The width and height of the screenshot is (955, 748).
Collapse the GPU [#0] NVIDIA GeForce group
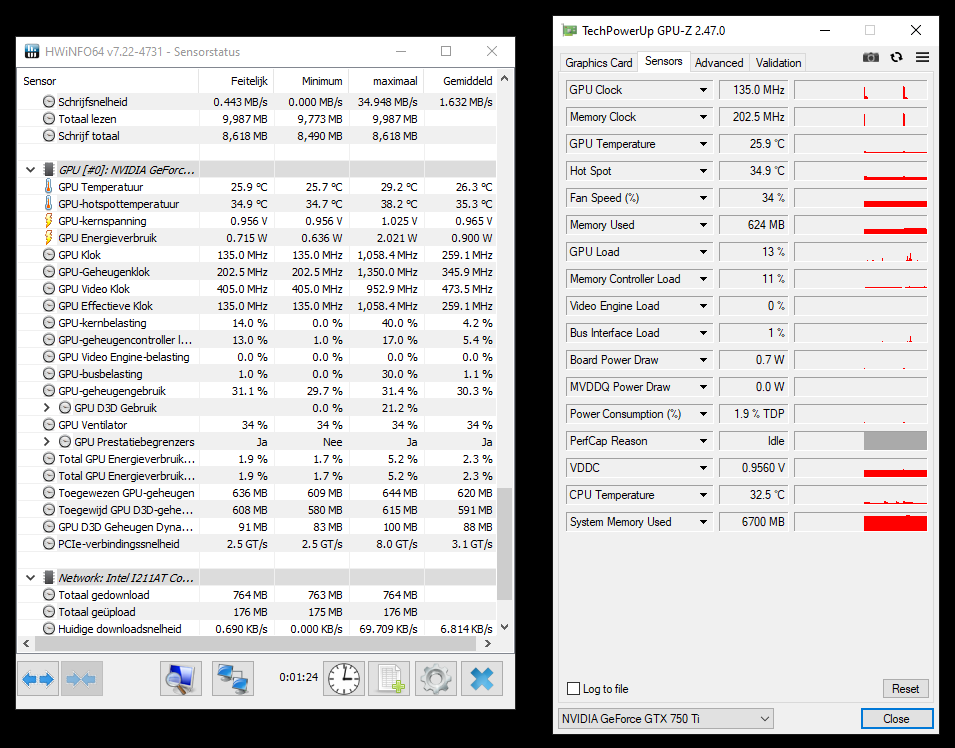(30, 169)
